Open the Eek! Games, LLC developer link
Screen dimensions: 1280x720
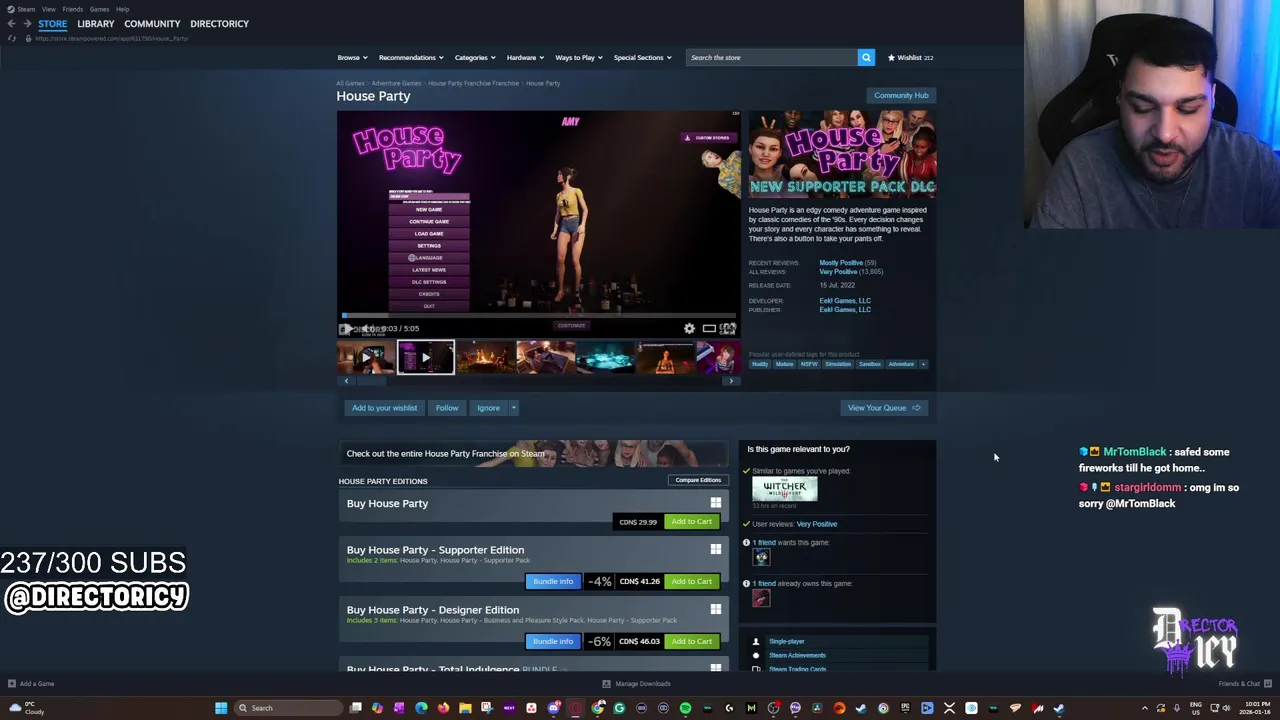[845, 300]
